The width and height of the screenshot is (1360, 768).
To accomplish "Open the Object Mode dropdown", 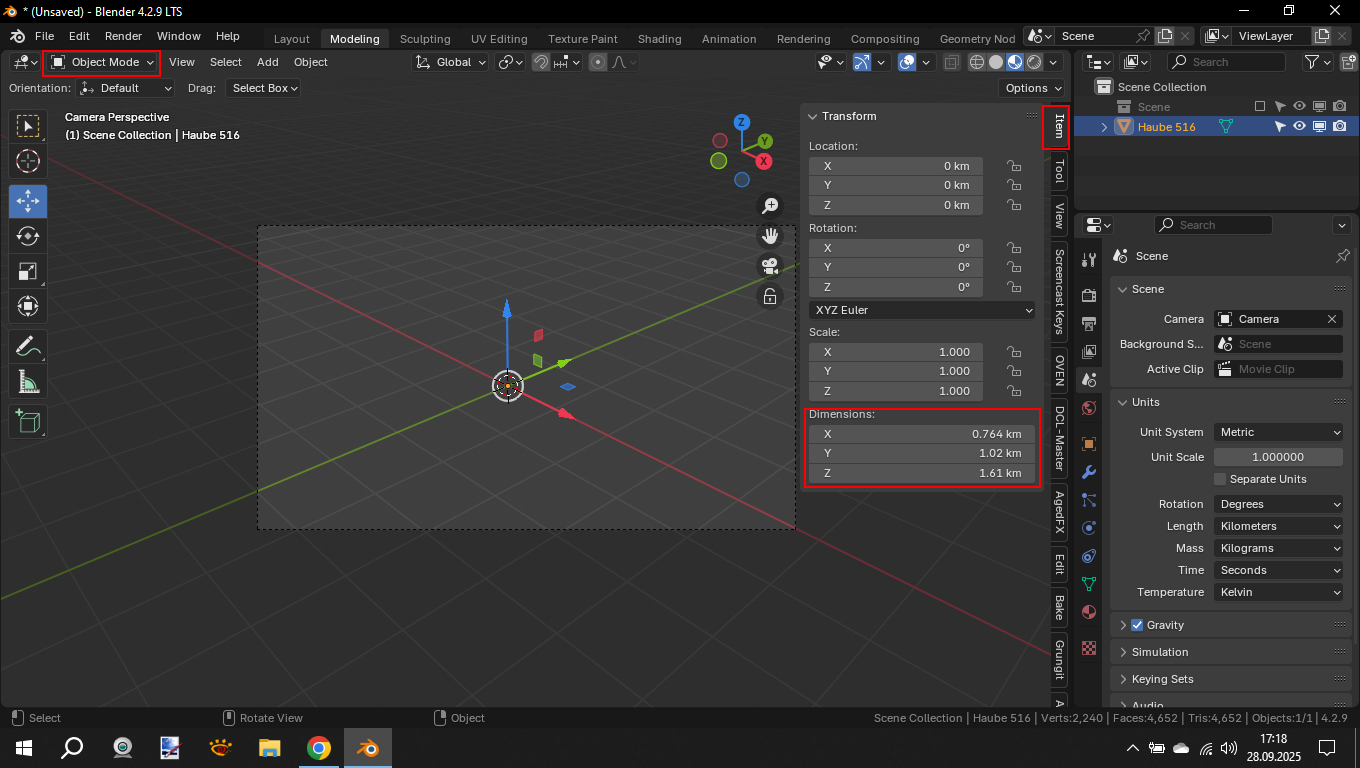I will point(102,62).
